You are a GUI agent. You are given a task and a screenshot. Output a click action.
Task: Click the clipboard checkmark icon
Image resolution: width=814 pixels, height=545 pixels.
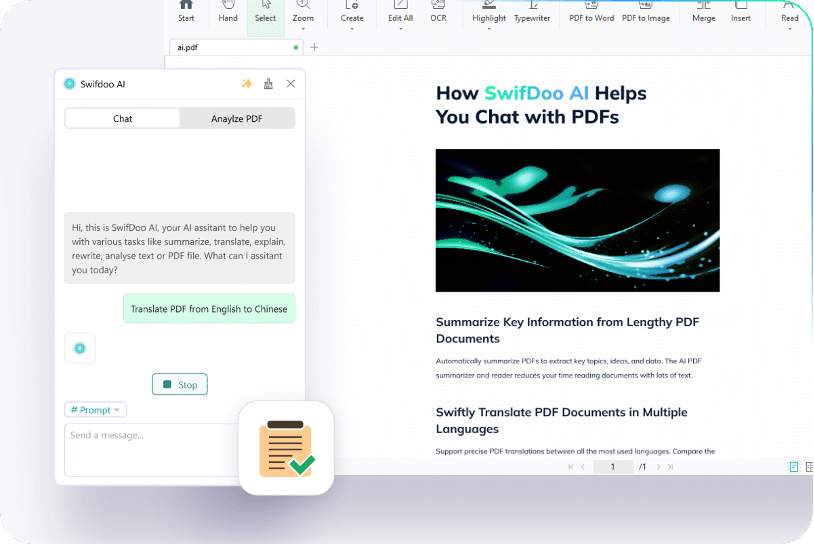[x=287, y=448]
